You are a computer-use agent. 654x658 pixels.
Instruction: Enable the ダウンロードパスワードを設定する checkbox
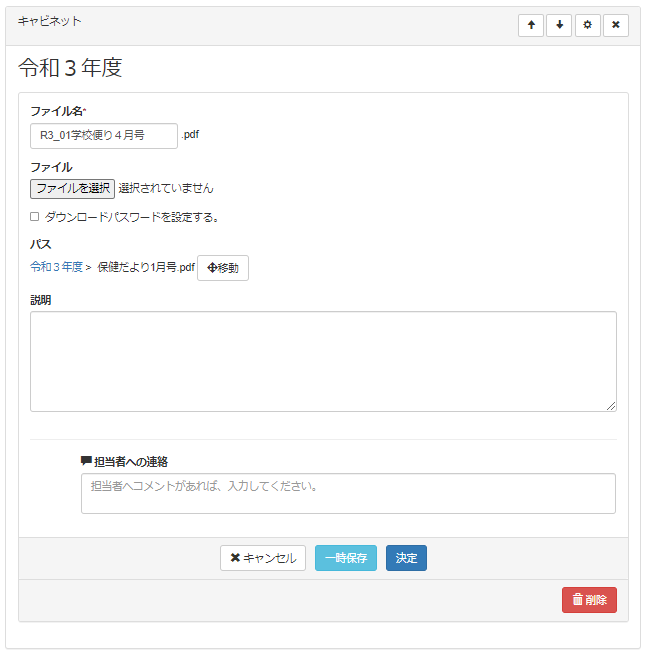click(x=35, y=216)
